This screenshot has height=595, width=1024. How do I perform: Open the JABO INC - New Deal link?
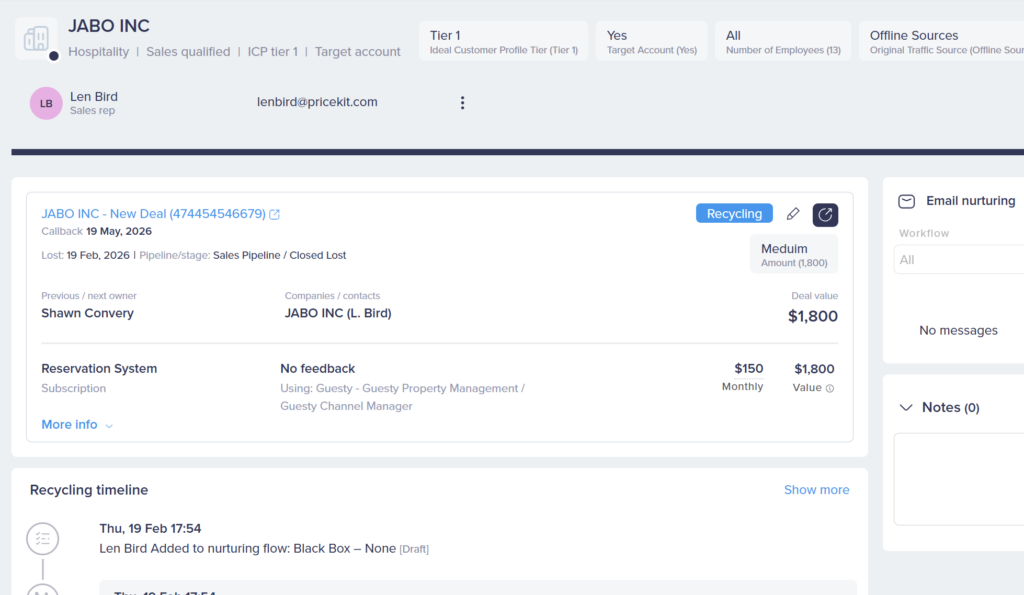(153, 214)
